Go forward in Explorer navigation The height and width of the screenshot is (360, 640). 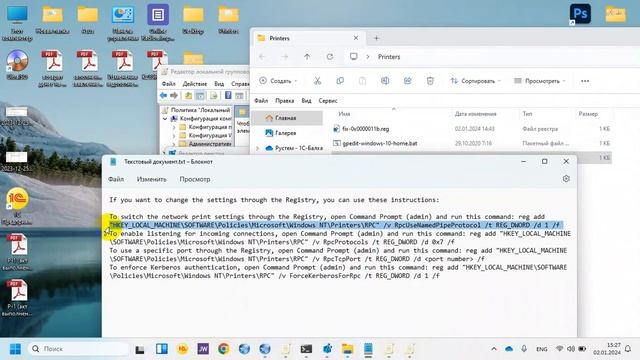(284, 57)
